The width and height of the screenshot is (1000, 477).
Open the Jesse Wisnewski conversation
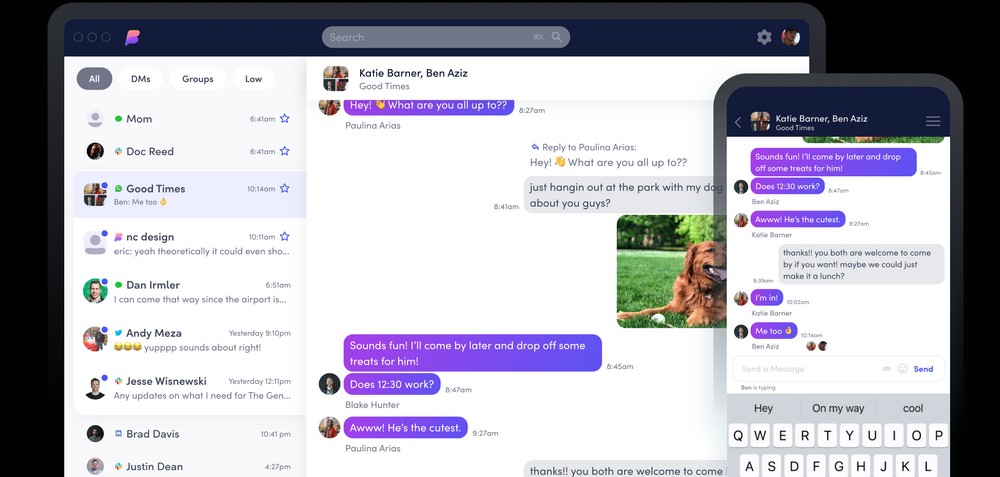189,388
